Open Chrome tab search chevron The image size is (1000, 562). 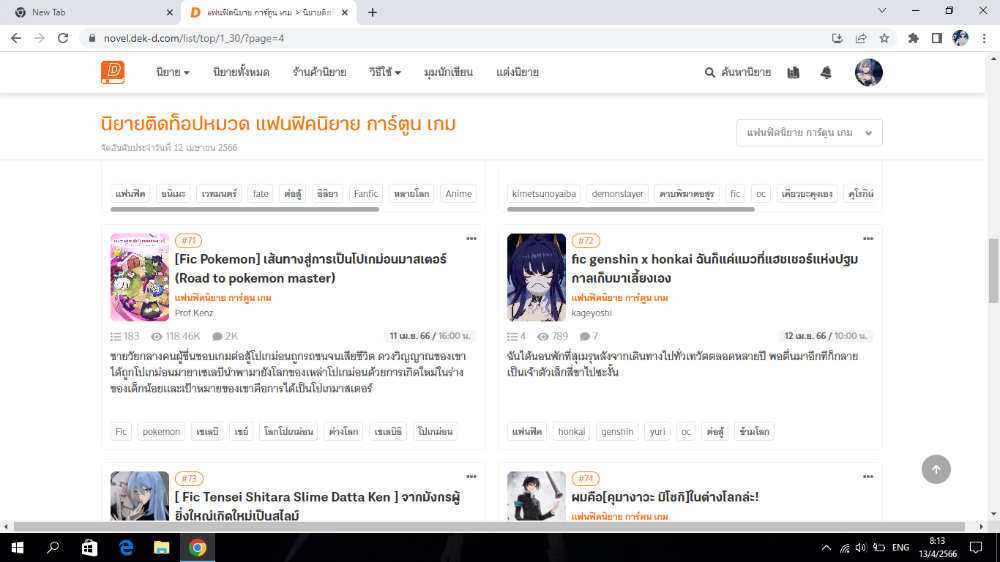[882, 11]
